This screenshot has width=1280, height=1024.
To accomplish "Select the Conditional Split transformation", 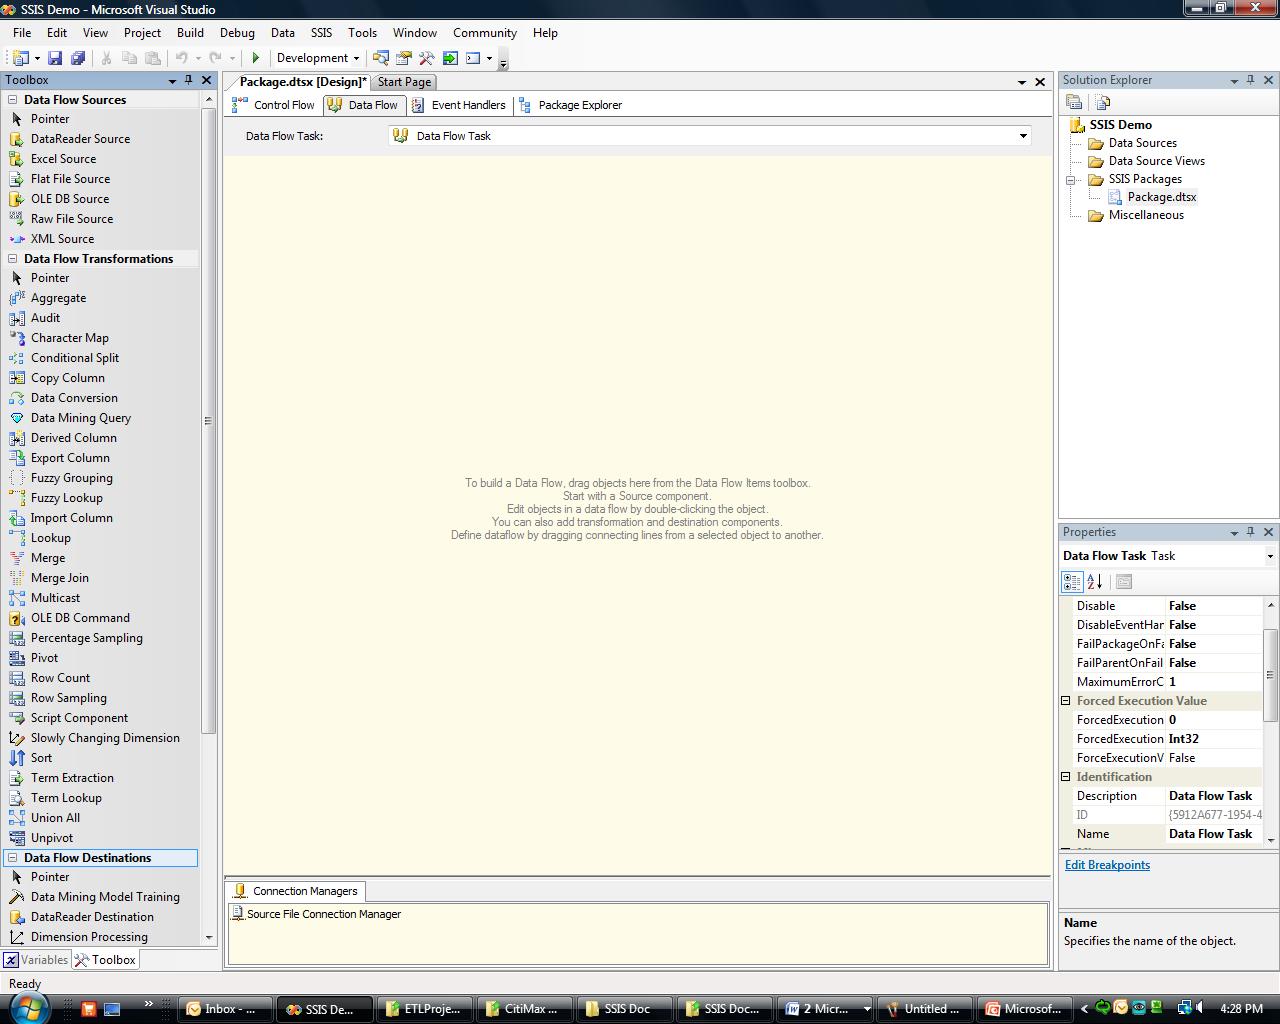I will pyautogui.click(x=74, y=358).
